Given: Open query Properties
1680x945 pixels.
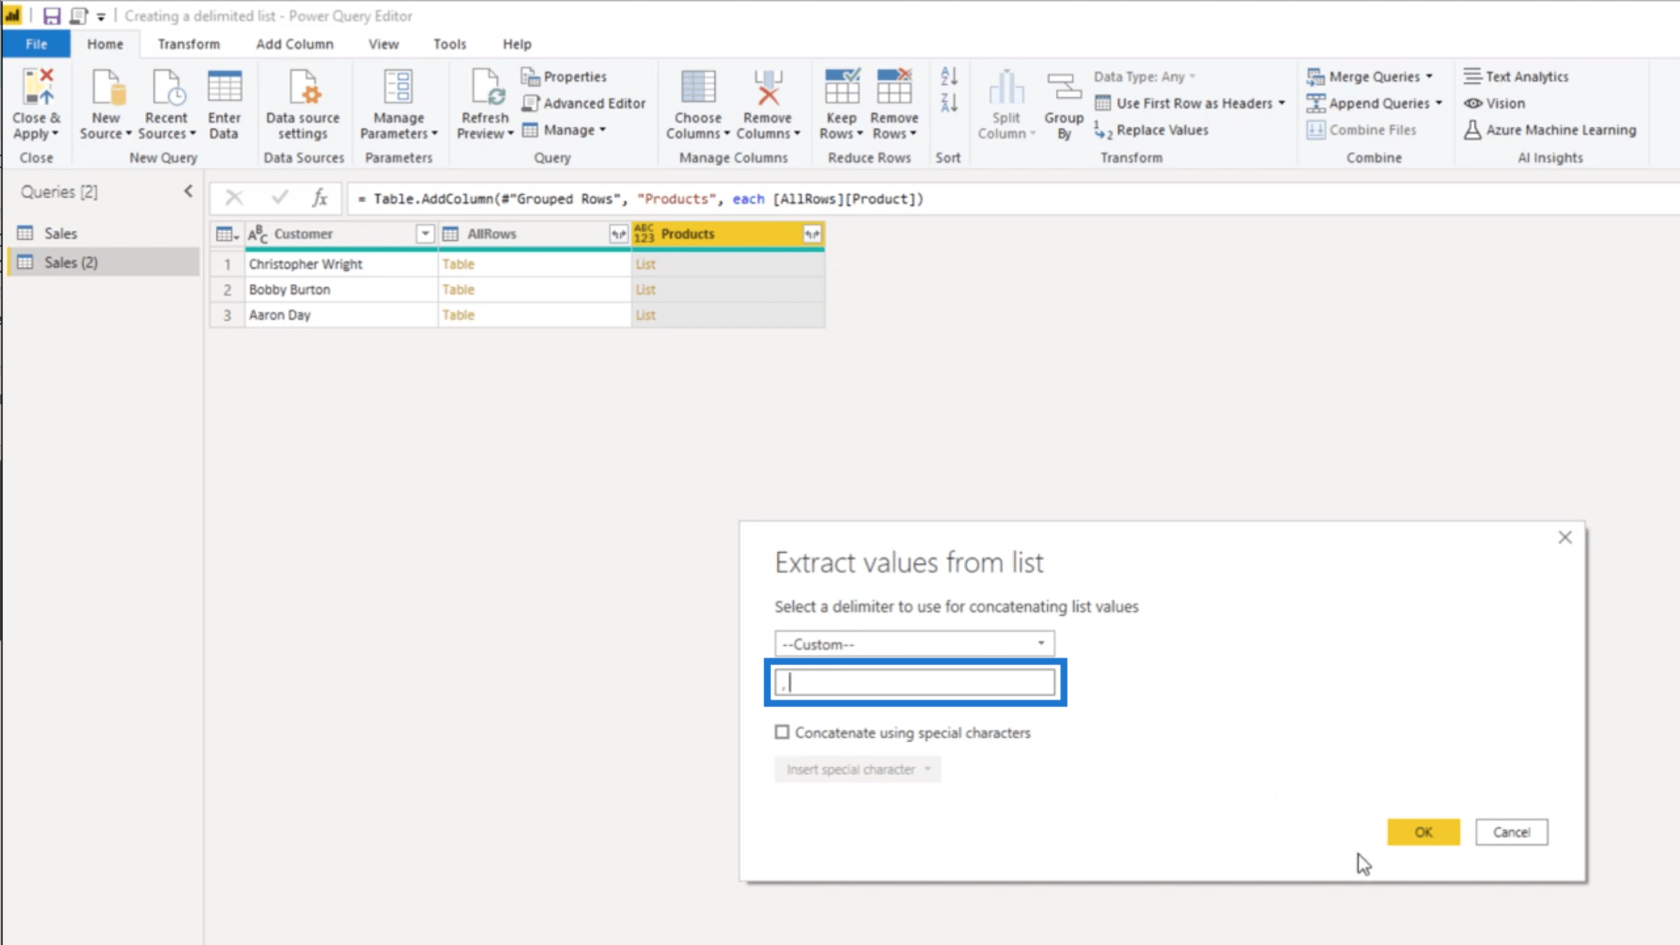Looking at the screenshot, I should (564, 76).
